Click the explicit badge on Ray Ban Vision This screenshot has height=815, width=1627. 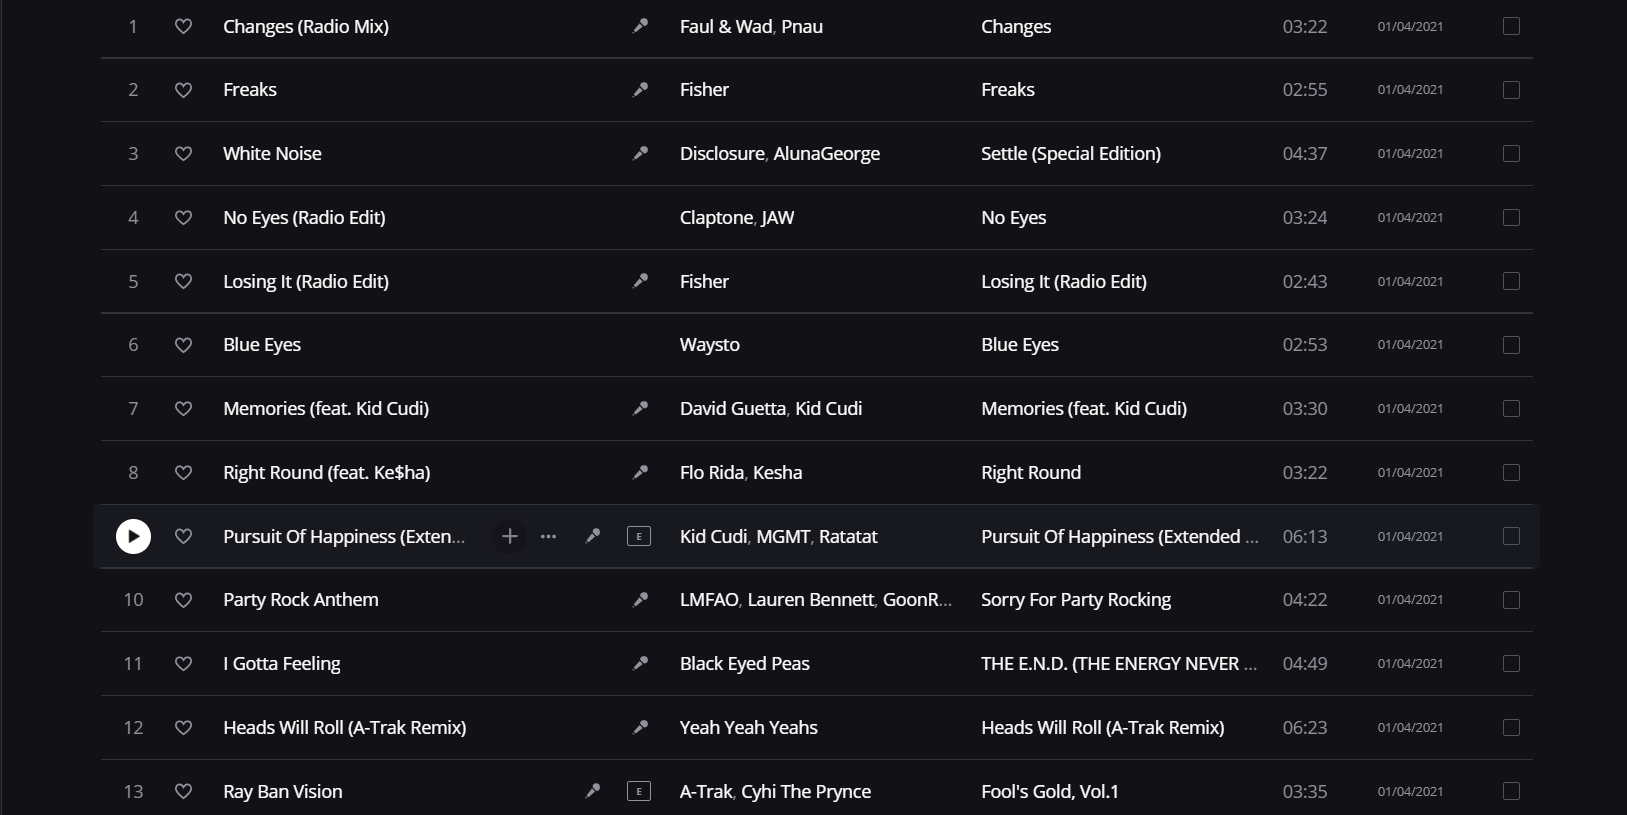pyautogui.click(x=639, y=791)
